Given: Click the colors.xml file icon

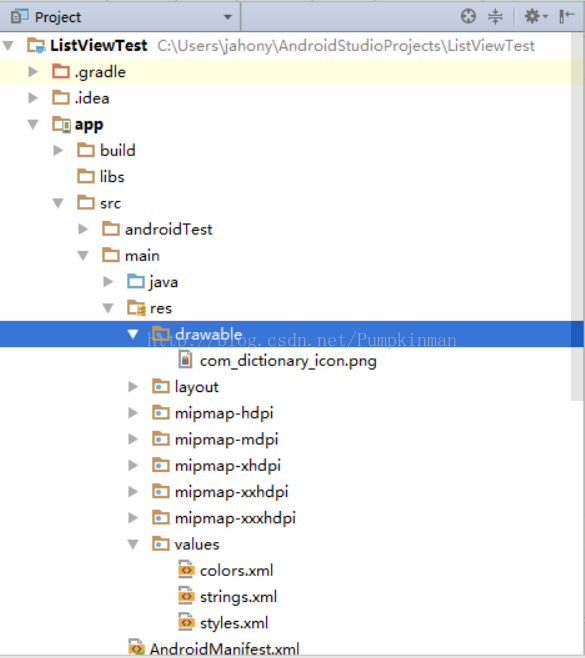Looking at the screenshot, I should 186,570.
